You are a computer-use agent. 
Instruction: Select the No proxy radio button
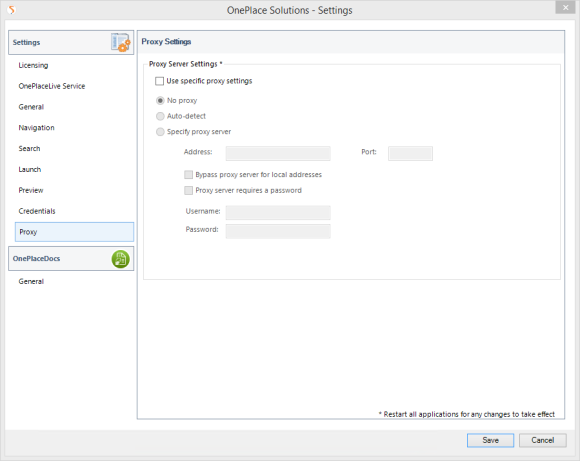[160, 101]
